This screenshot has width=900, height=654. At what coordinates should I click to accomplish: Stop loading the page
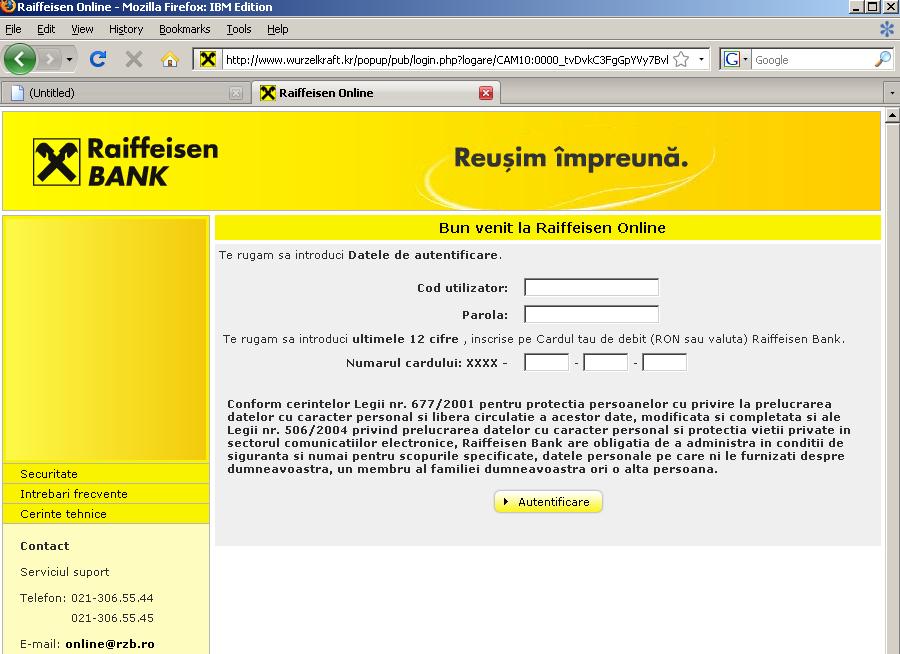point(134,59)
